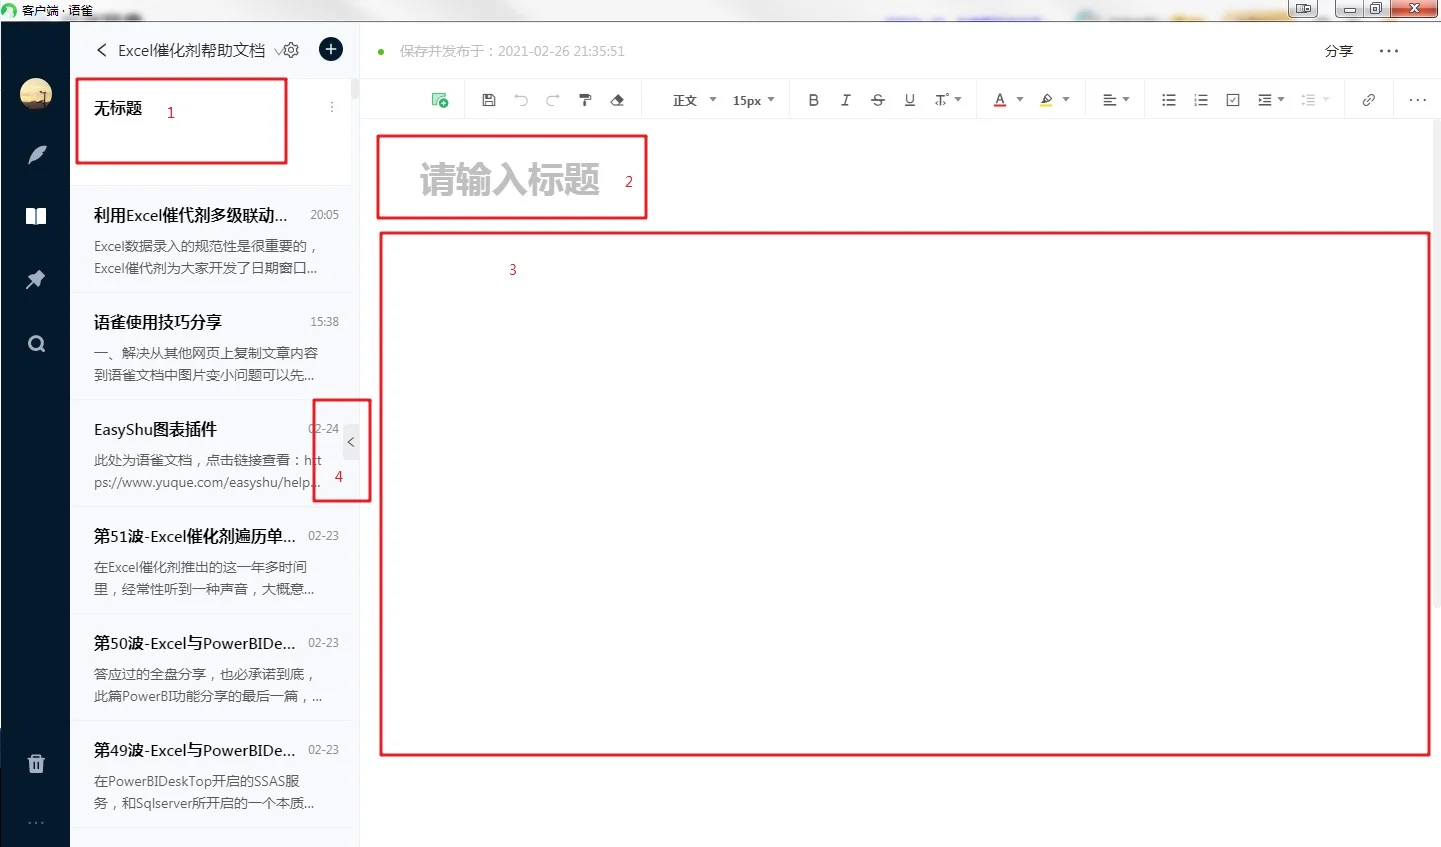Screen dimensions: 1441x847
Task: Toggle strikethrough formatting
Action: click(x=878, y=100)
